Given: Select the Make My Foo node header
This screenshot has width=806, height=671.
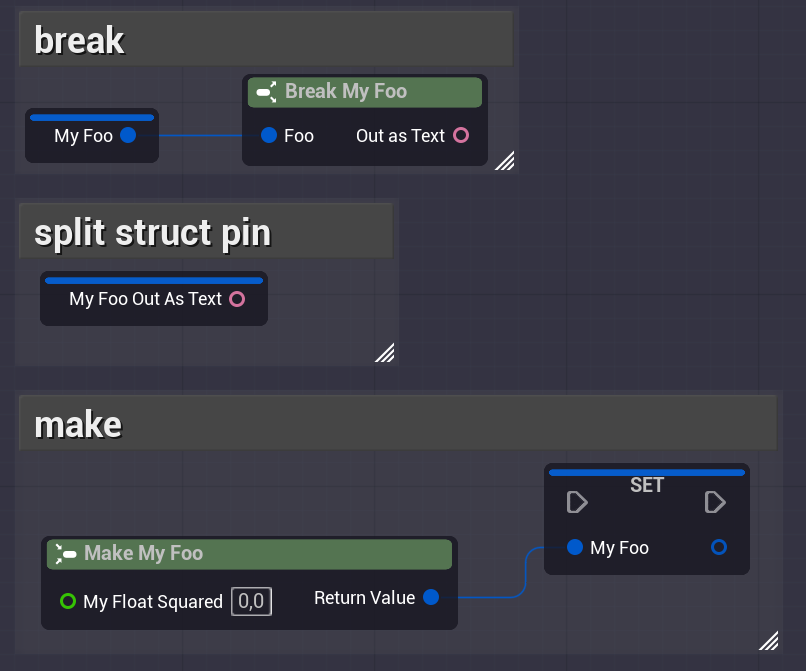Looking at the screenshot, I should 249,554.
